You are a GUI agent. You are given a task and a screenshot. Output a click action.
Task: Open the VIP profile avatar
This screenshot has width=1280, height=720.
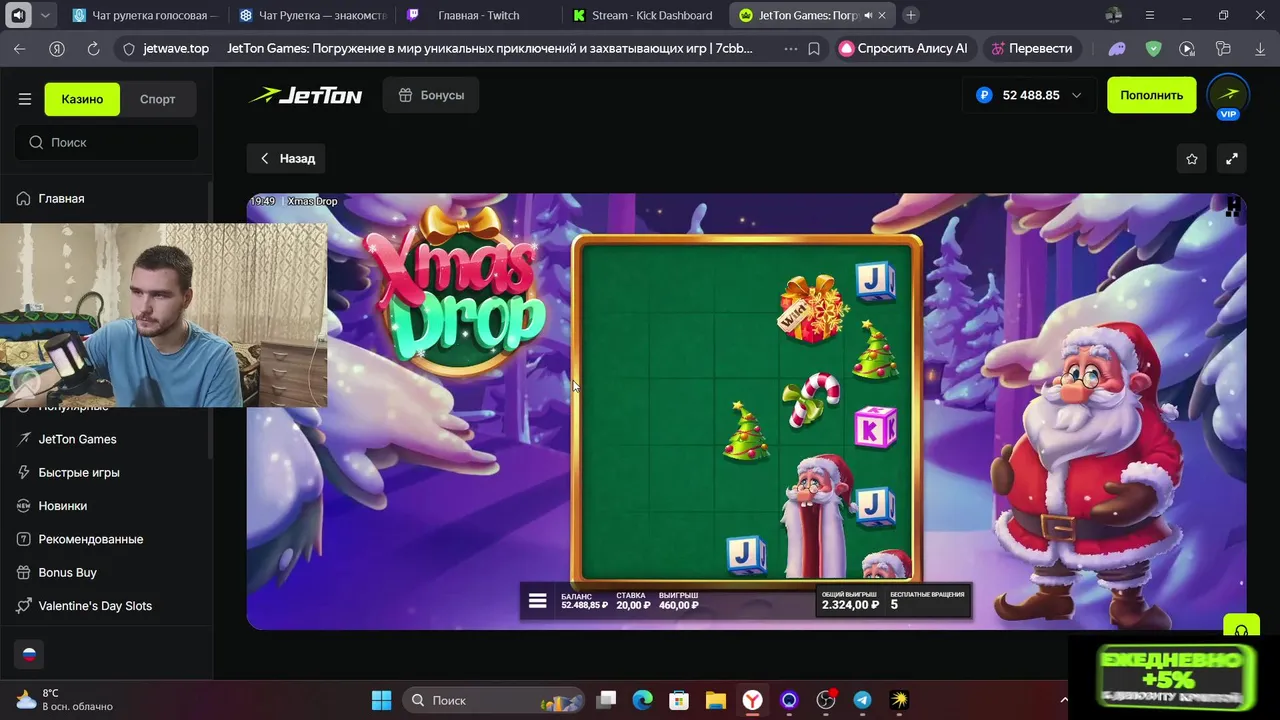point(1228,96)
